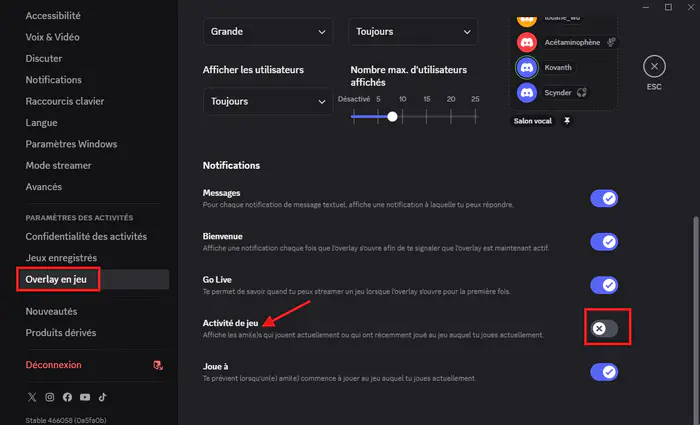Open the Afficher les utilisateurs dropdown
This screenshot has width=700, height=425.
tap(268, 101)
